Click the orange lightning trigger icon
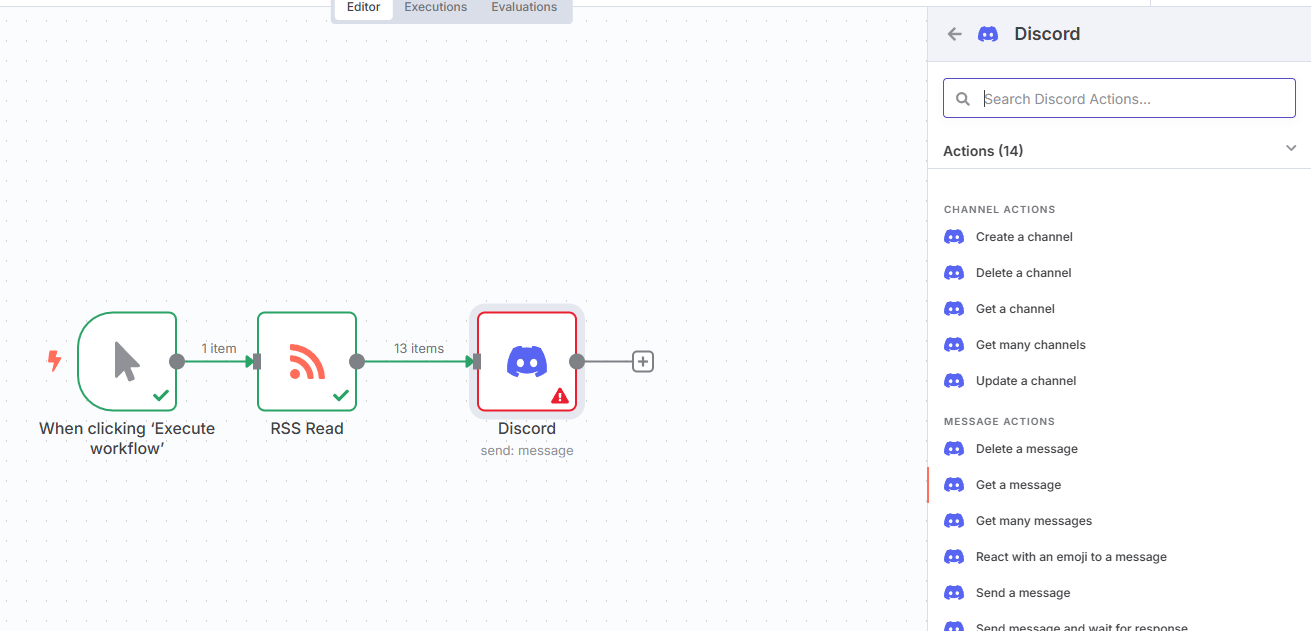 pyautogui.click(x=54, y=360)
